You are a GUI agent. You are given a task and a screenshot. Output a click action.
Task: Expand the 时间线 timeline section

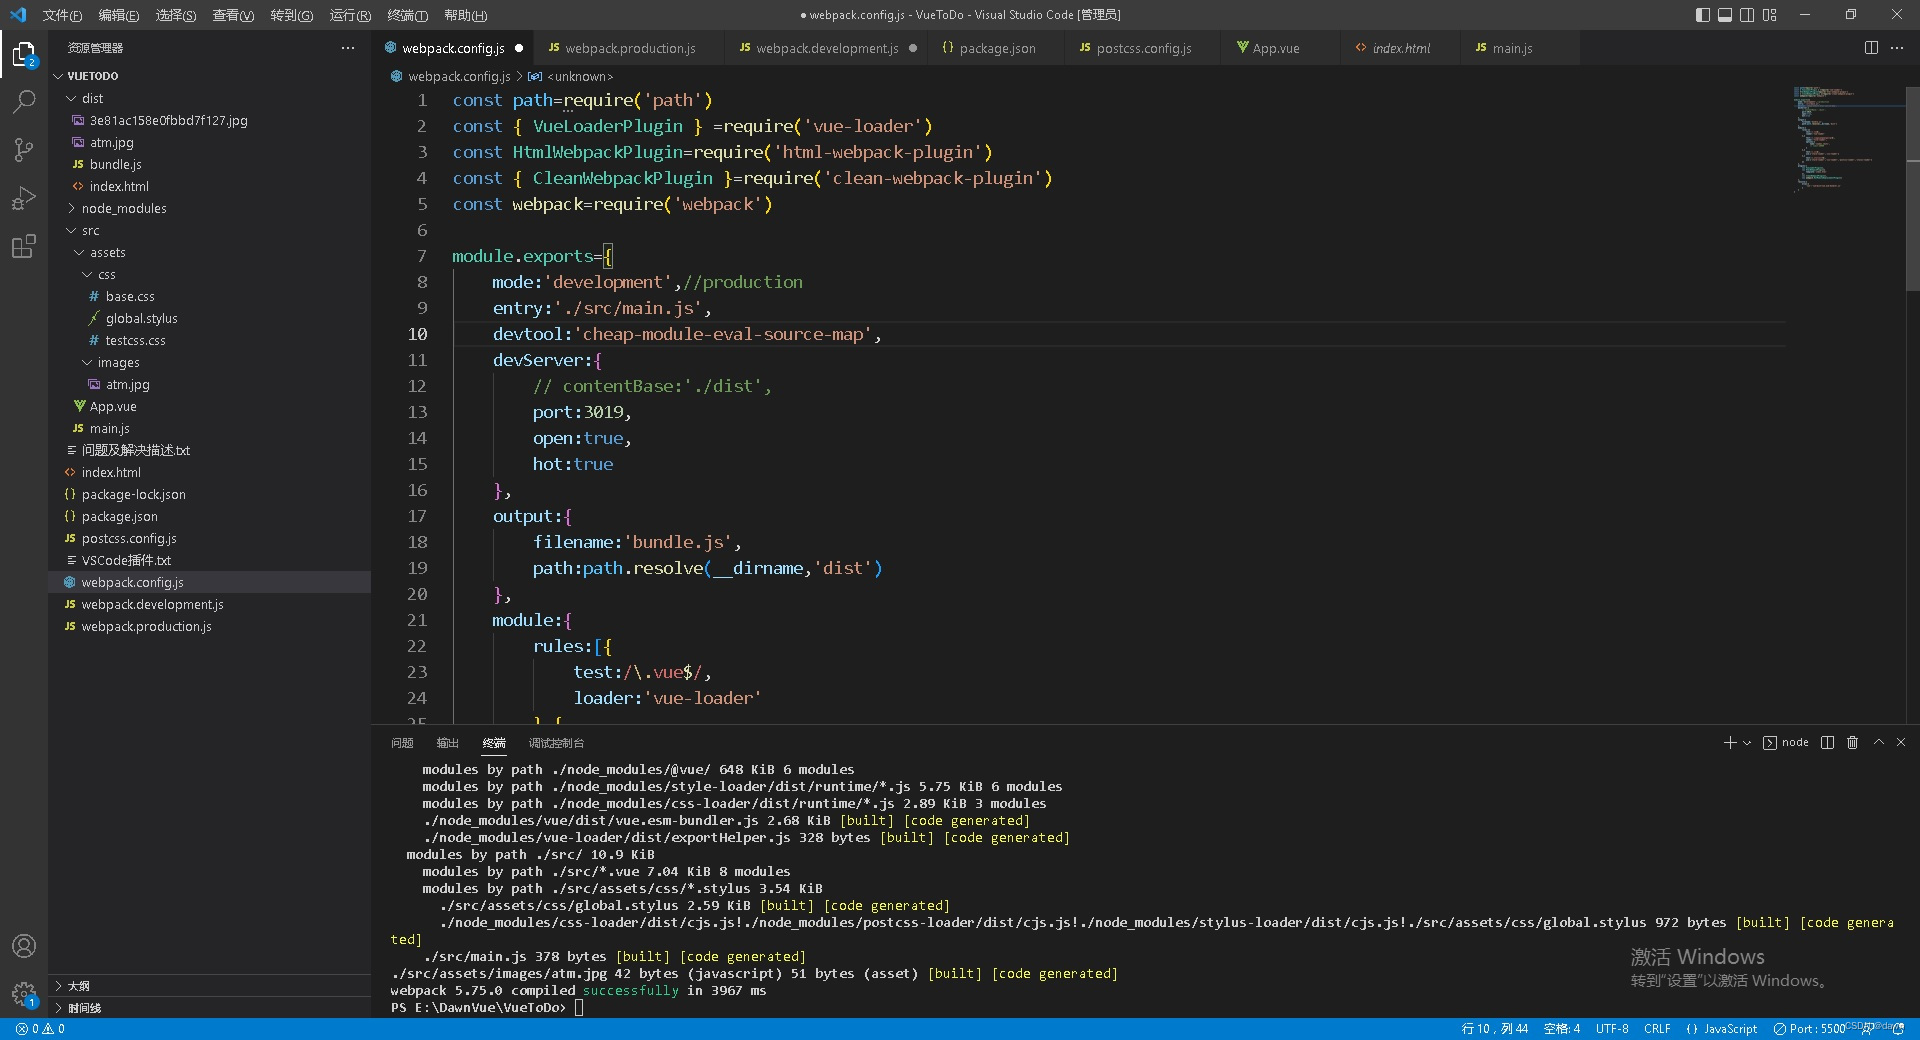pos(210,1008)
